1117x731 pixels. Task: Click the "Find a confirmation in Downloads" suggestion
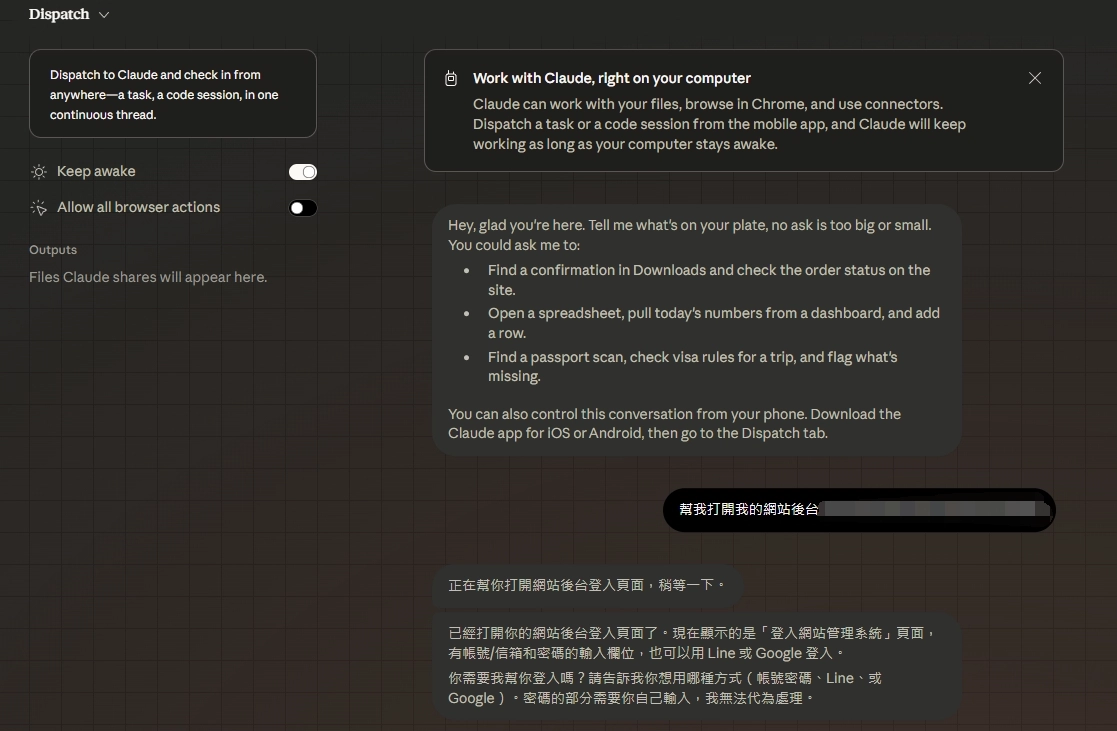click(708, 280)
